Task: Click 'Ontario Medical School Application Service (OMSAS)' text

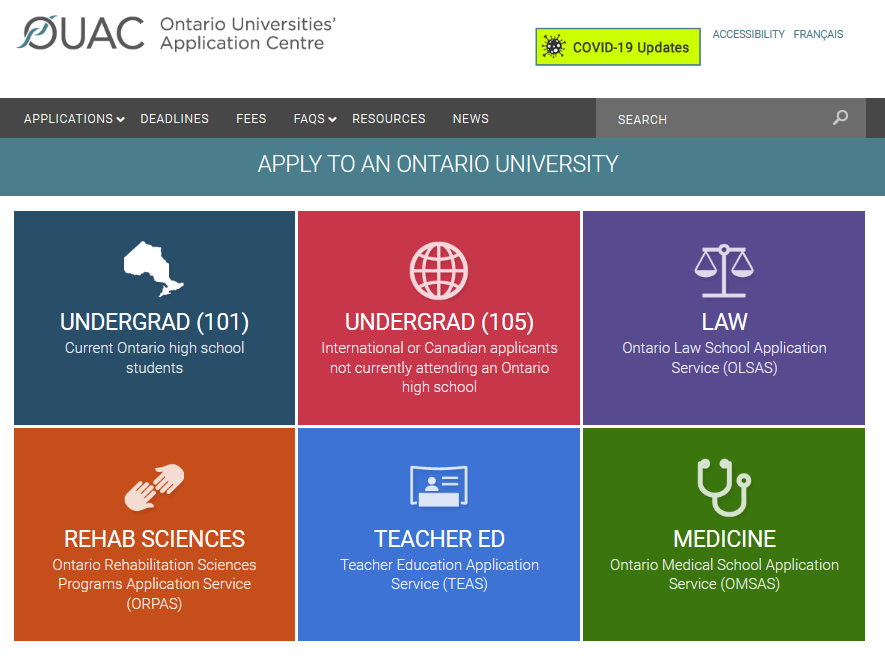Action: (x=724, y=574)
